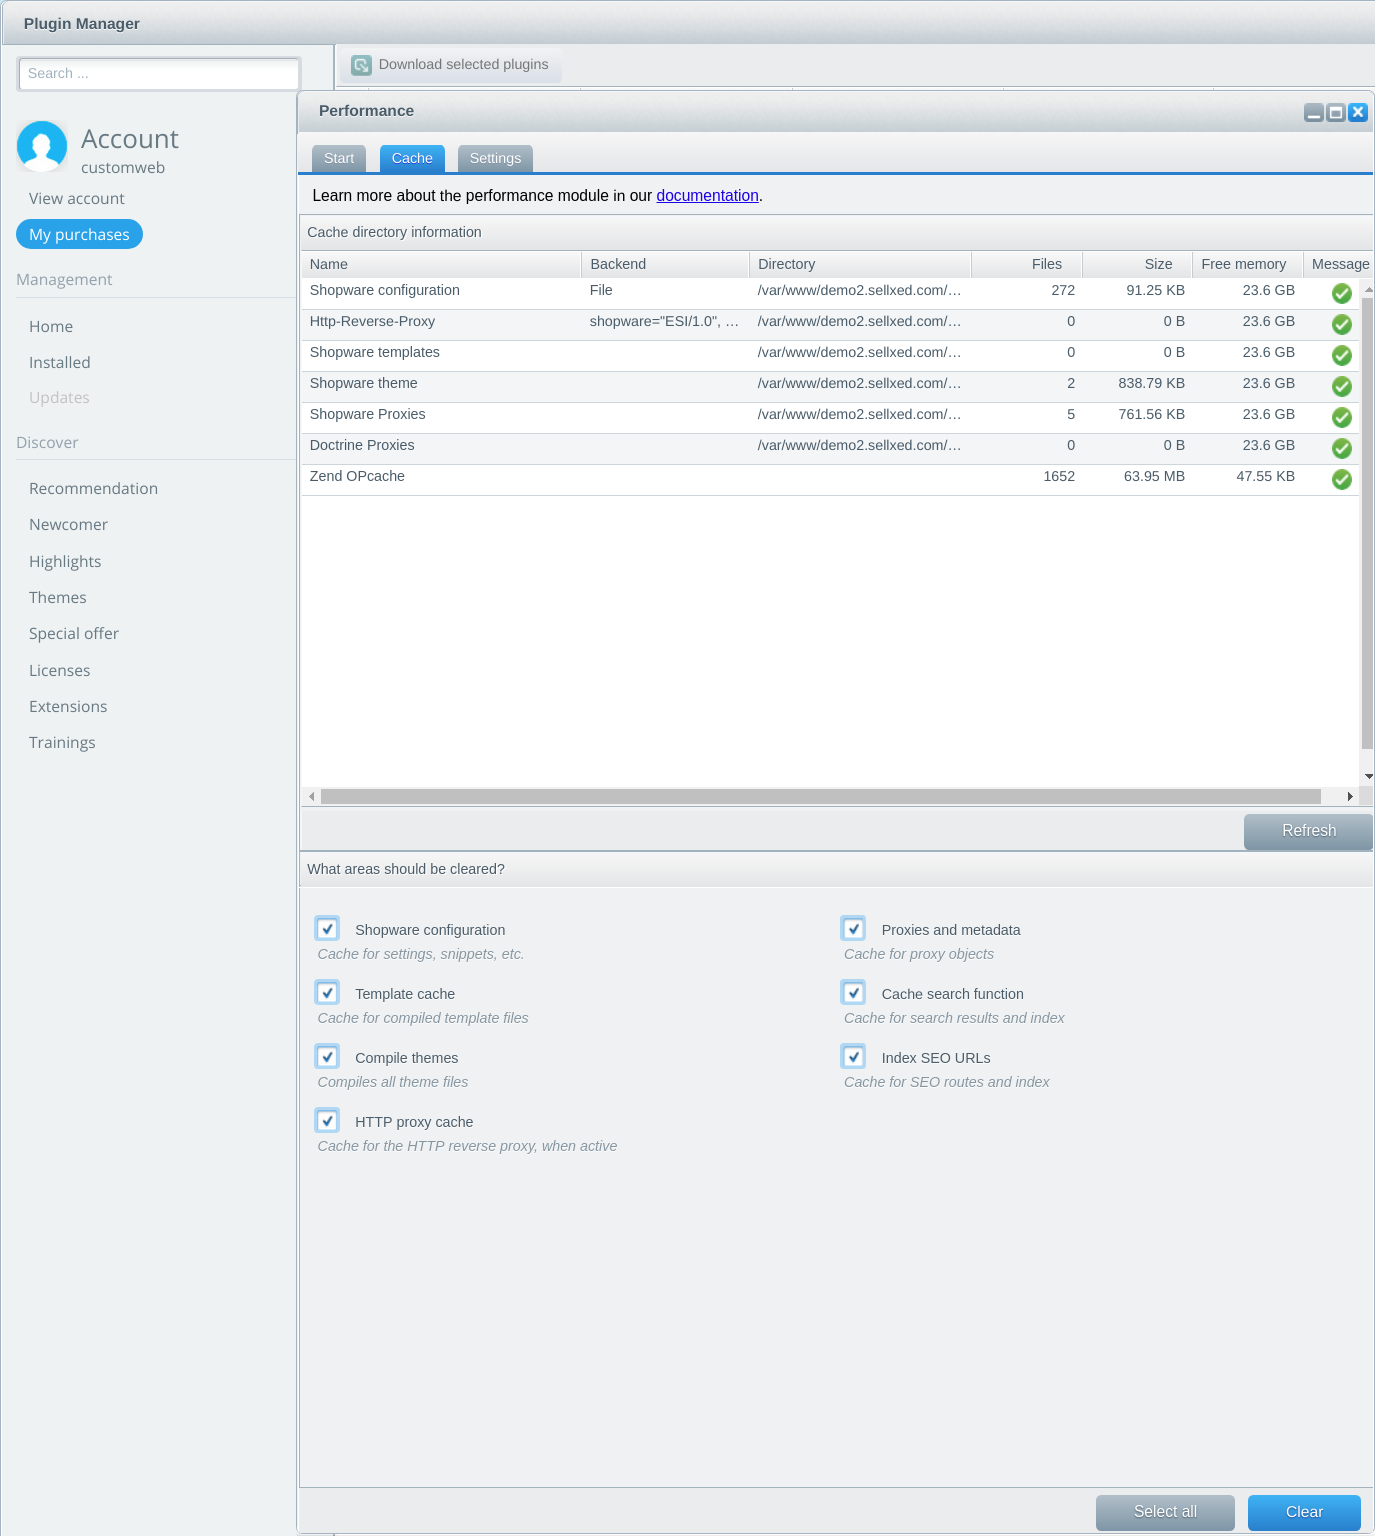This screenshot has width=1375, height=1536.
Task: Focus the plugin Search field
Action: point(159,74)
